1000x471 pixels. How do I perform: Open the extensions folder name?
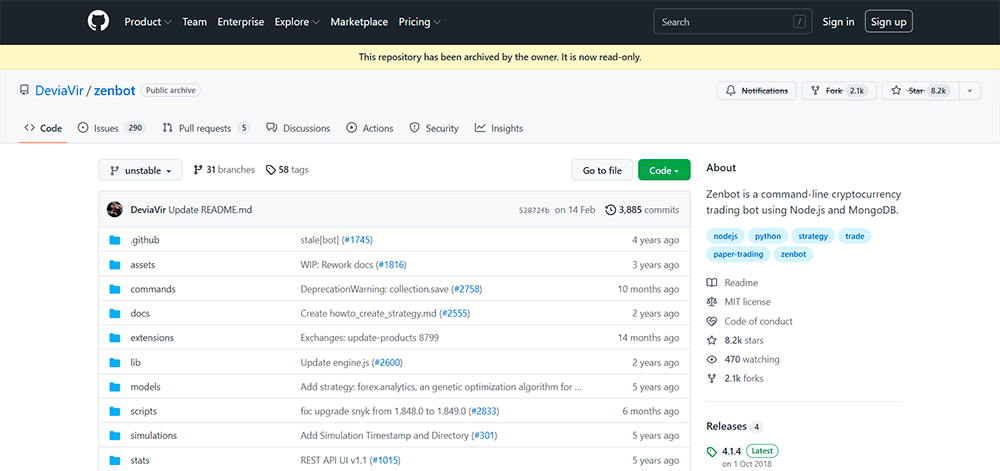(152, 338)
